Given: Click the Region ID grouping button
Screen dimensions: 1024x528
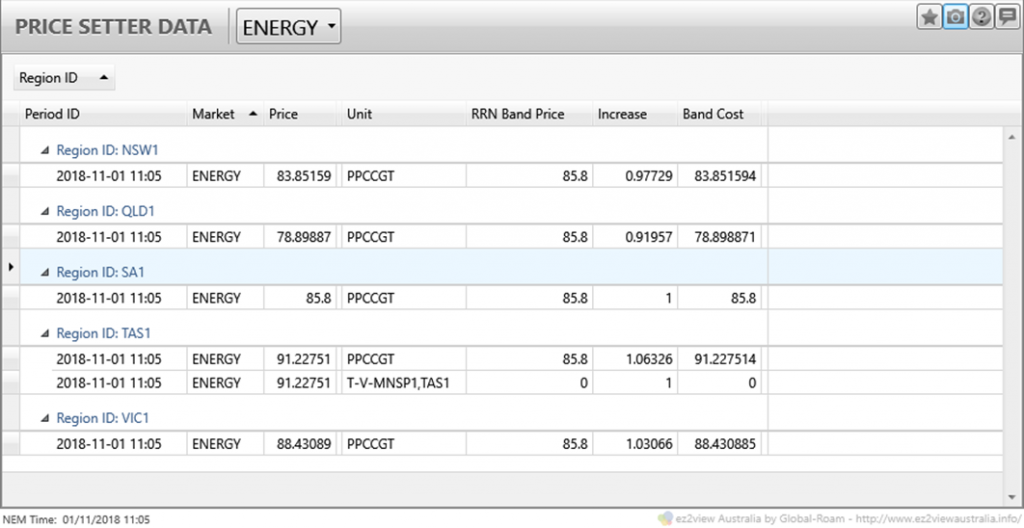Looking at the screenshot, I should click(64, 78).
